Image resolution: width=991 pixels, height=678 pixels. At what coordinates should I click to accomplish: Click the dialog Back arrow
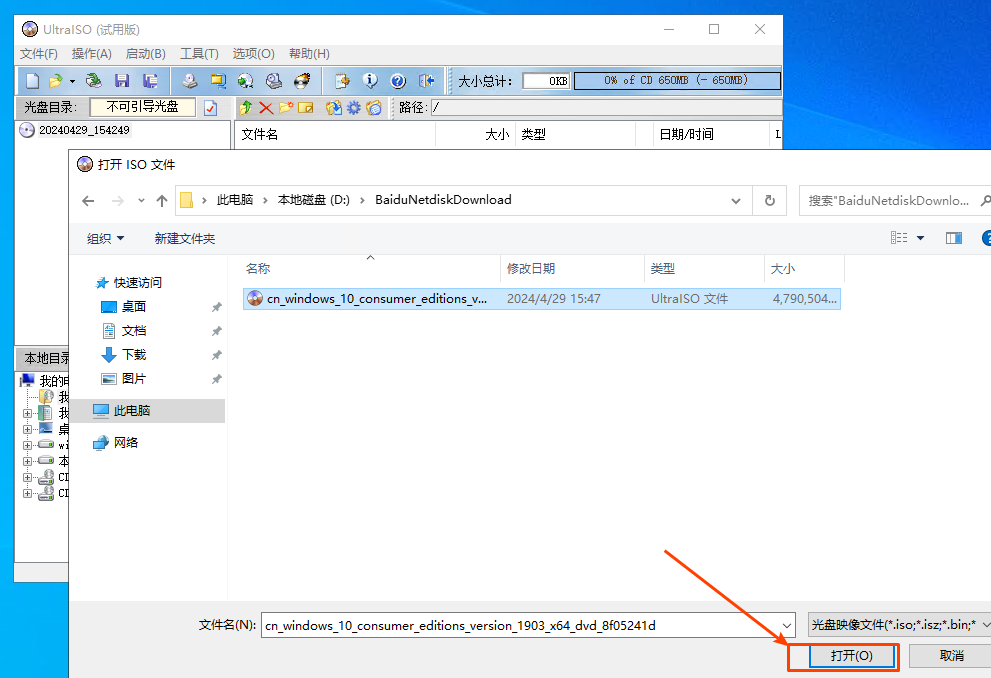88,201
